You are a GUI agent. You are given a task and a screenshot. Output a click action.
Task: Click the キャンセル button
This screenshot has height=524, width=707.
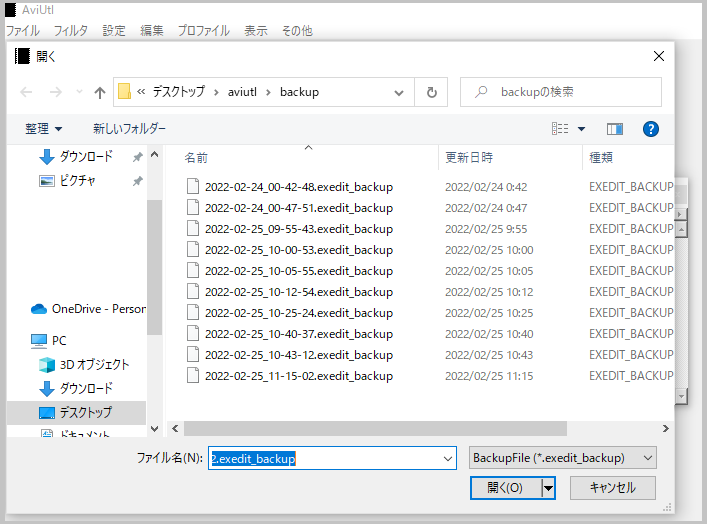[x=613, y=488]
